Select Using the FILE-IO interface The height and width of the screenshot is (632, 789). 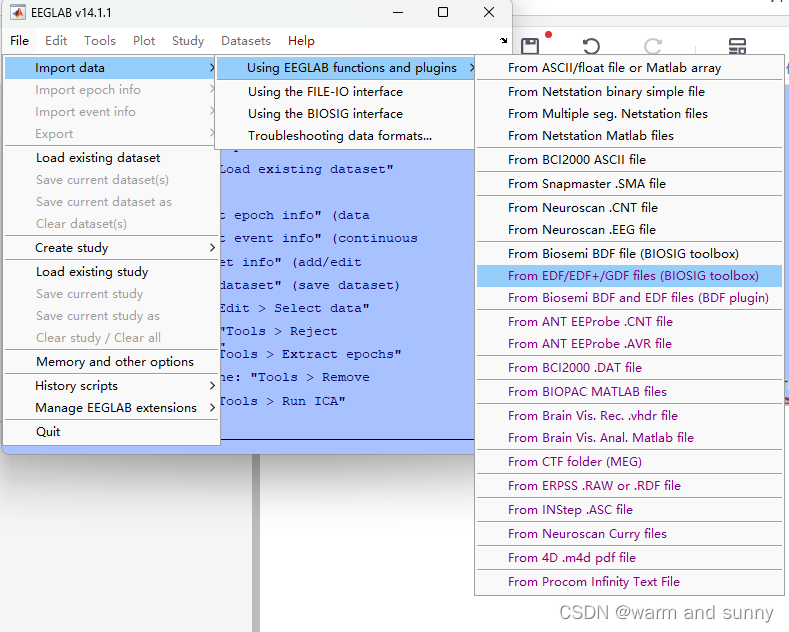[345, 92]
